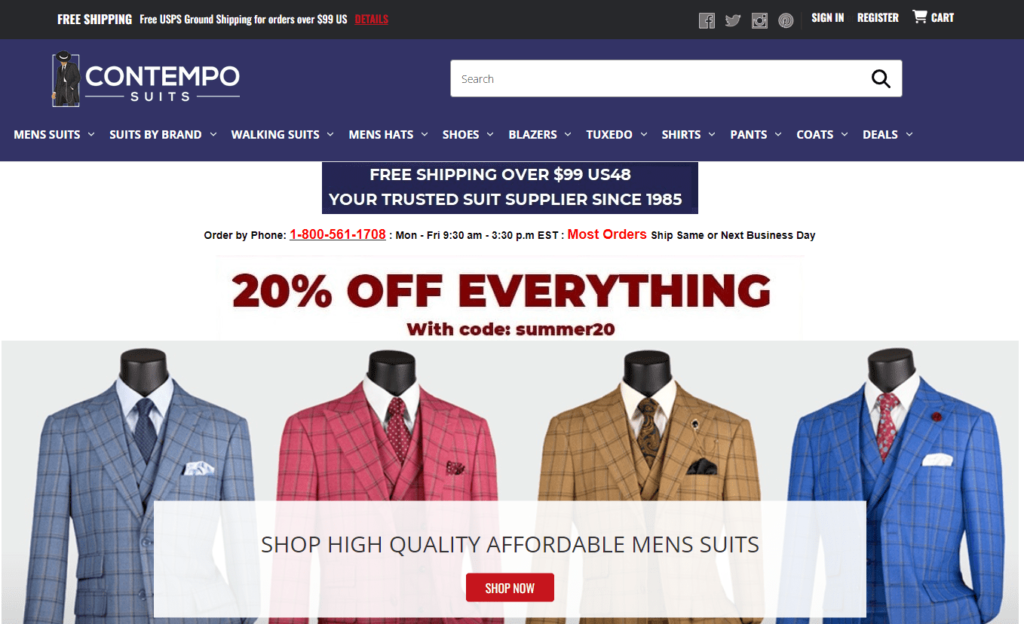Open the Instagram camera icon
Screen dimensions: 1024x624
pos(759,21)
